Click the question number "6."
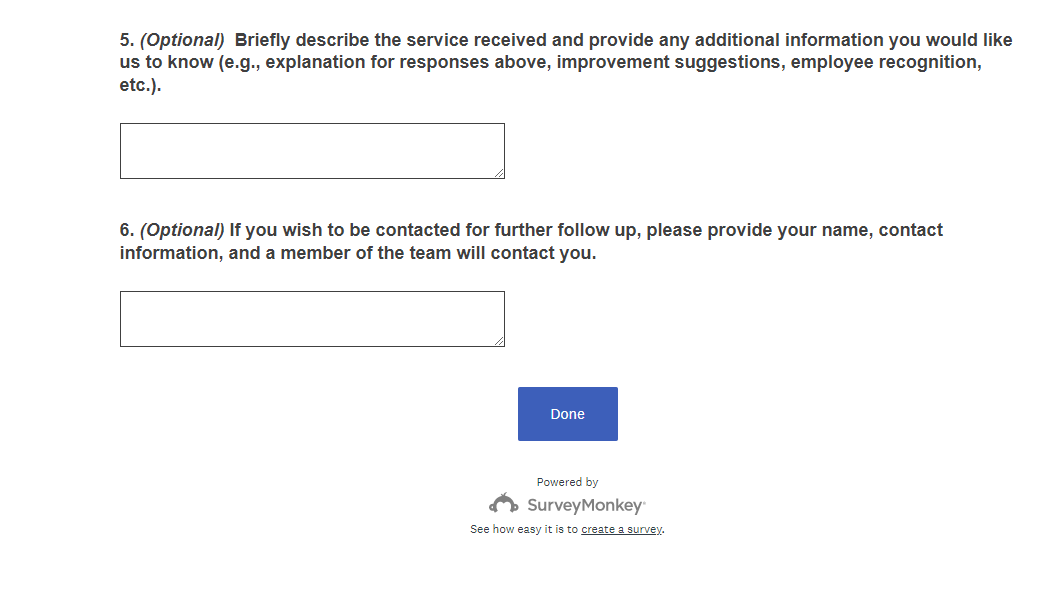Image resolution: width=1057 pixels, height=591 pixels. pos(127,231)
